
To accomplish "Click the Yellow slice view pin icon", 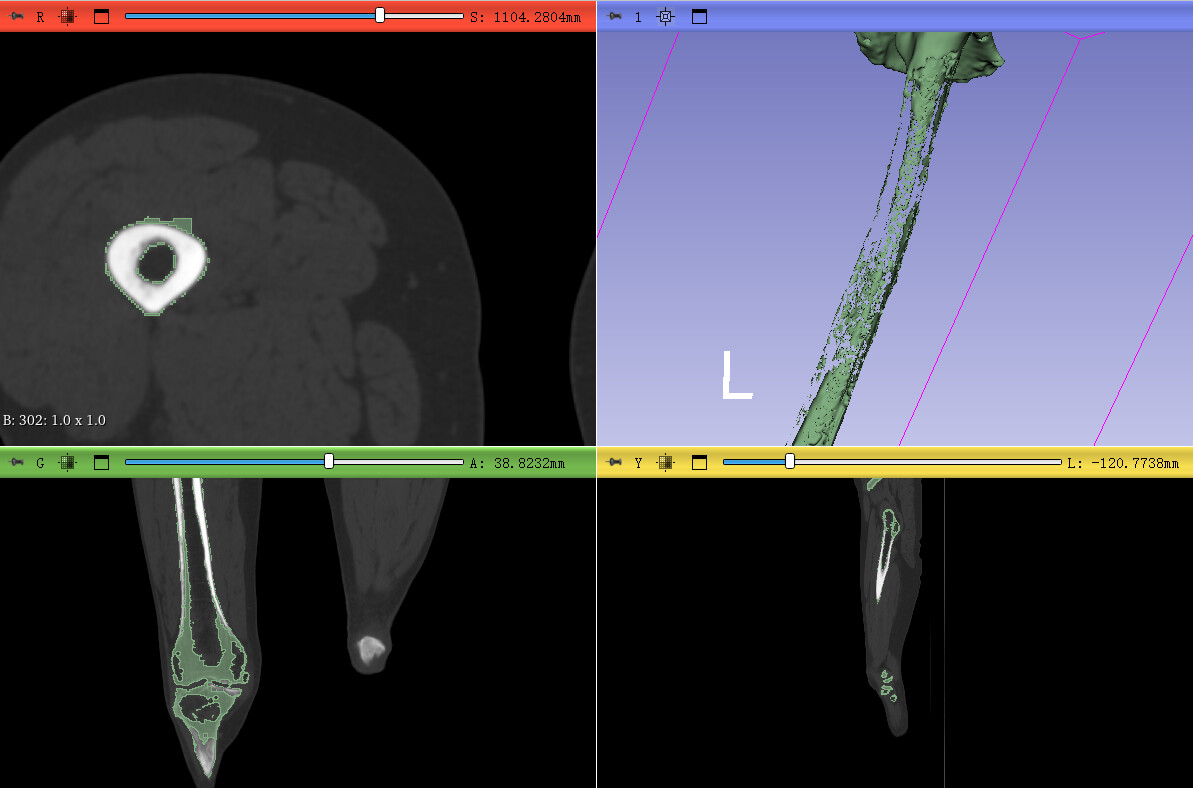I will click(x=614, y=462).
